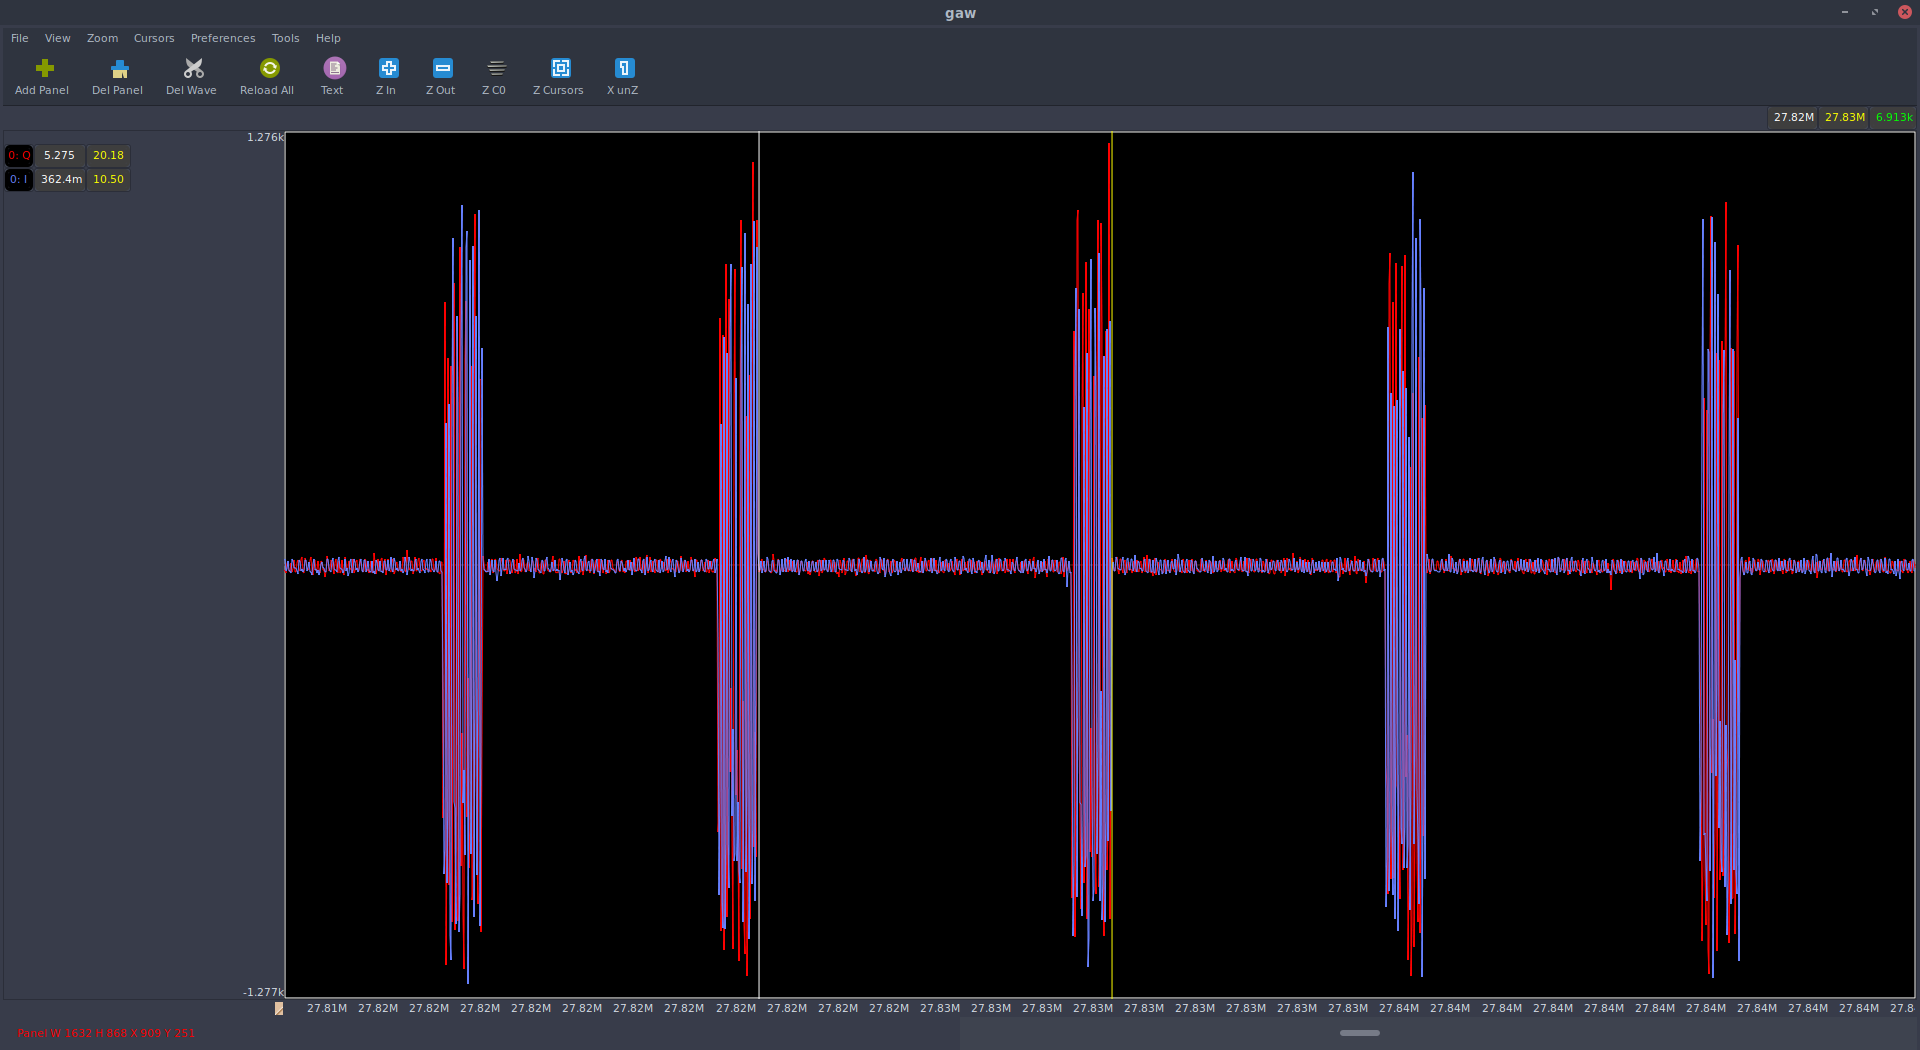Click the Add Panel toolbar icon
Screen dimensions: 1920x1050
(x=44, y=68)
